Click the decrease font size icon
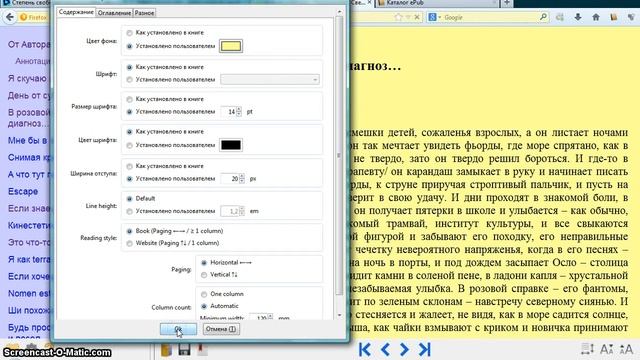Screen dimensions: 640x360 tap(607, 349)
